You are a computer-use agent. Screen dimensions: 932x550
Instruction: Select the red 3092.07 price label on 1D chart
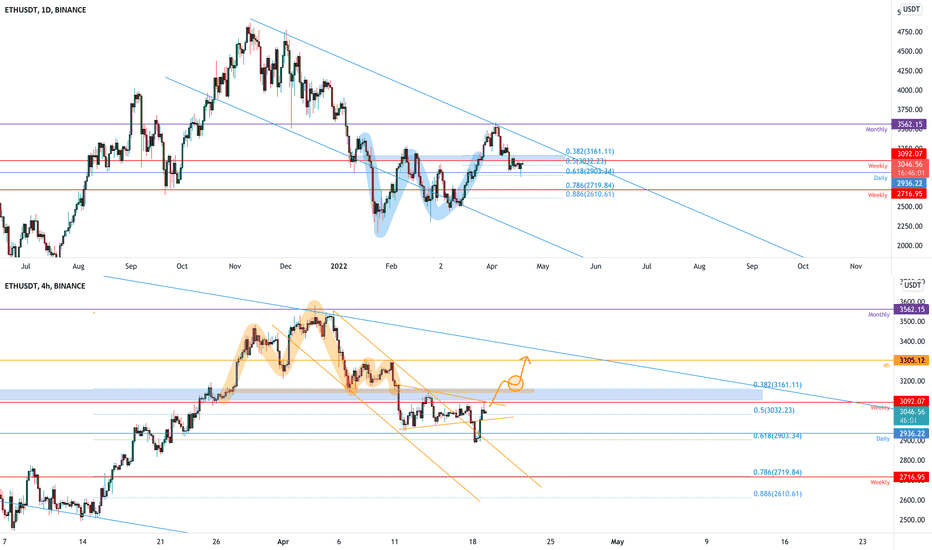pyautogui.click(x=909, y=154)
